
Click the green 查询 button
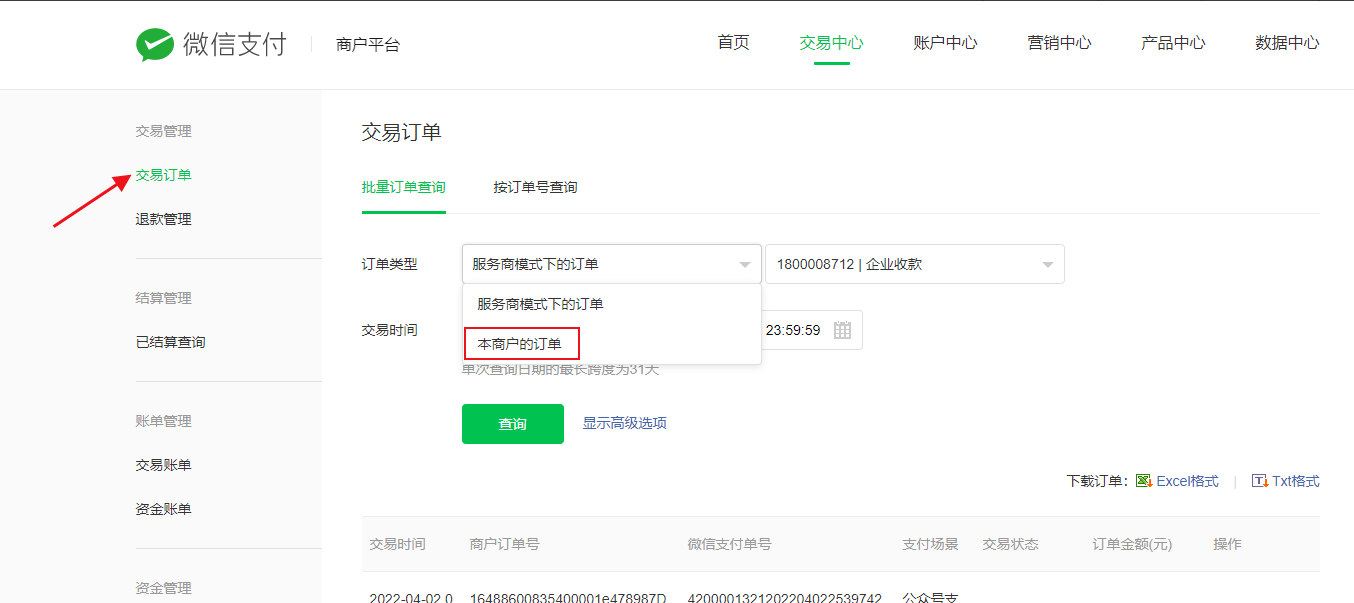coord(512,424)
